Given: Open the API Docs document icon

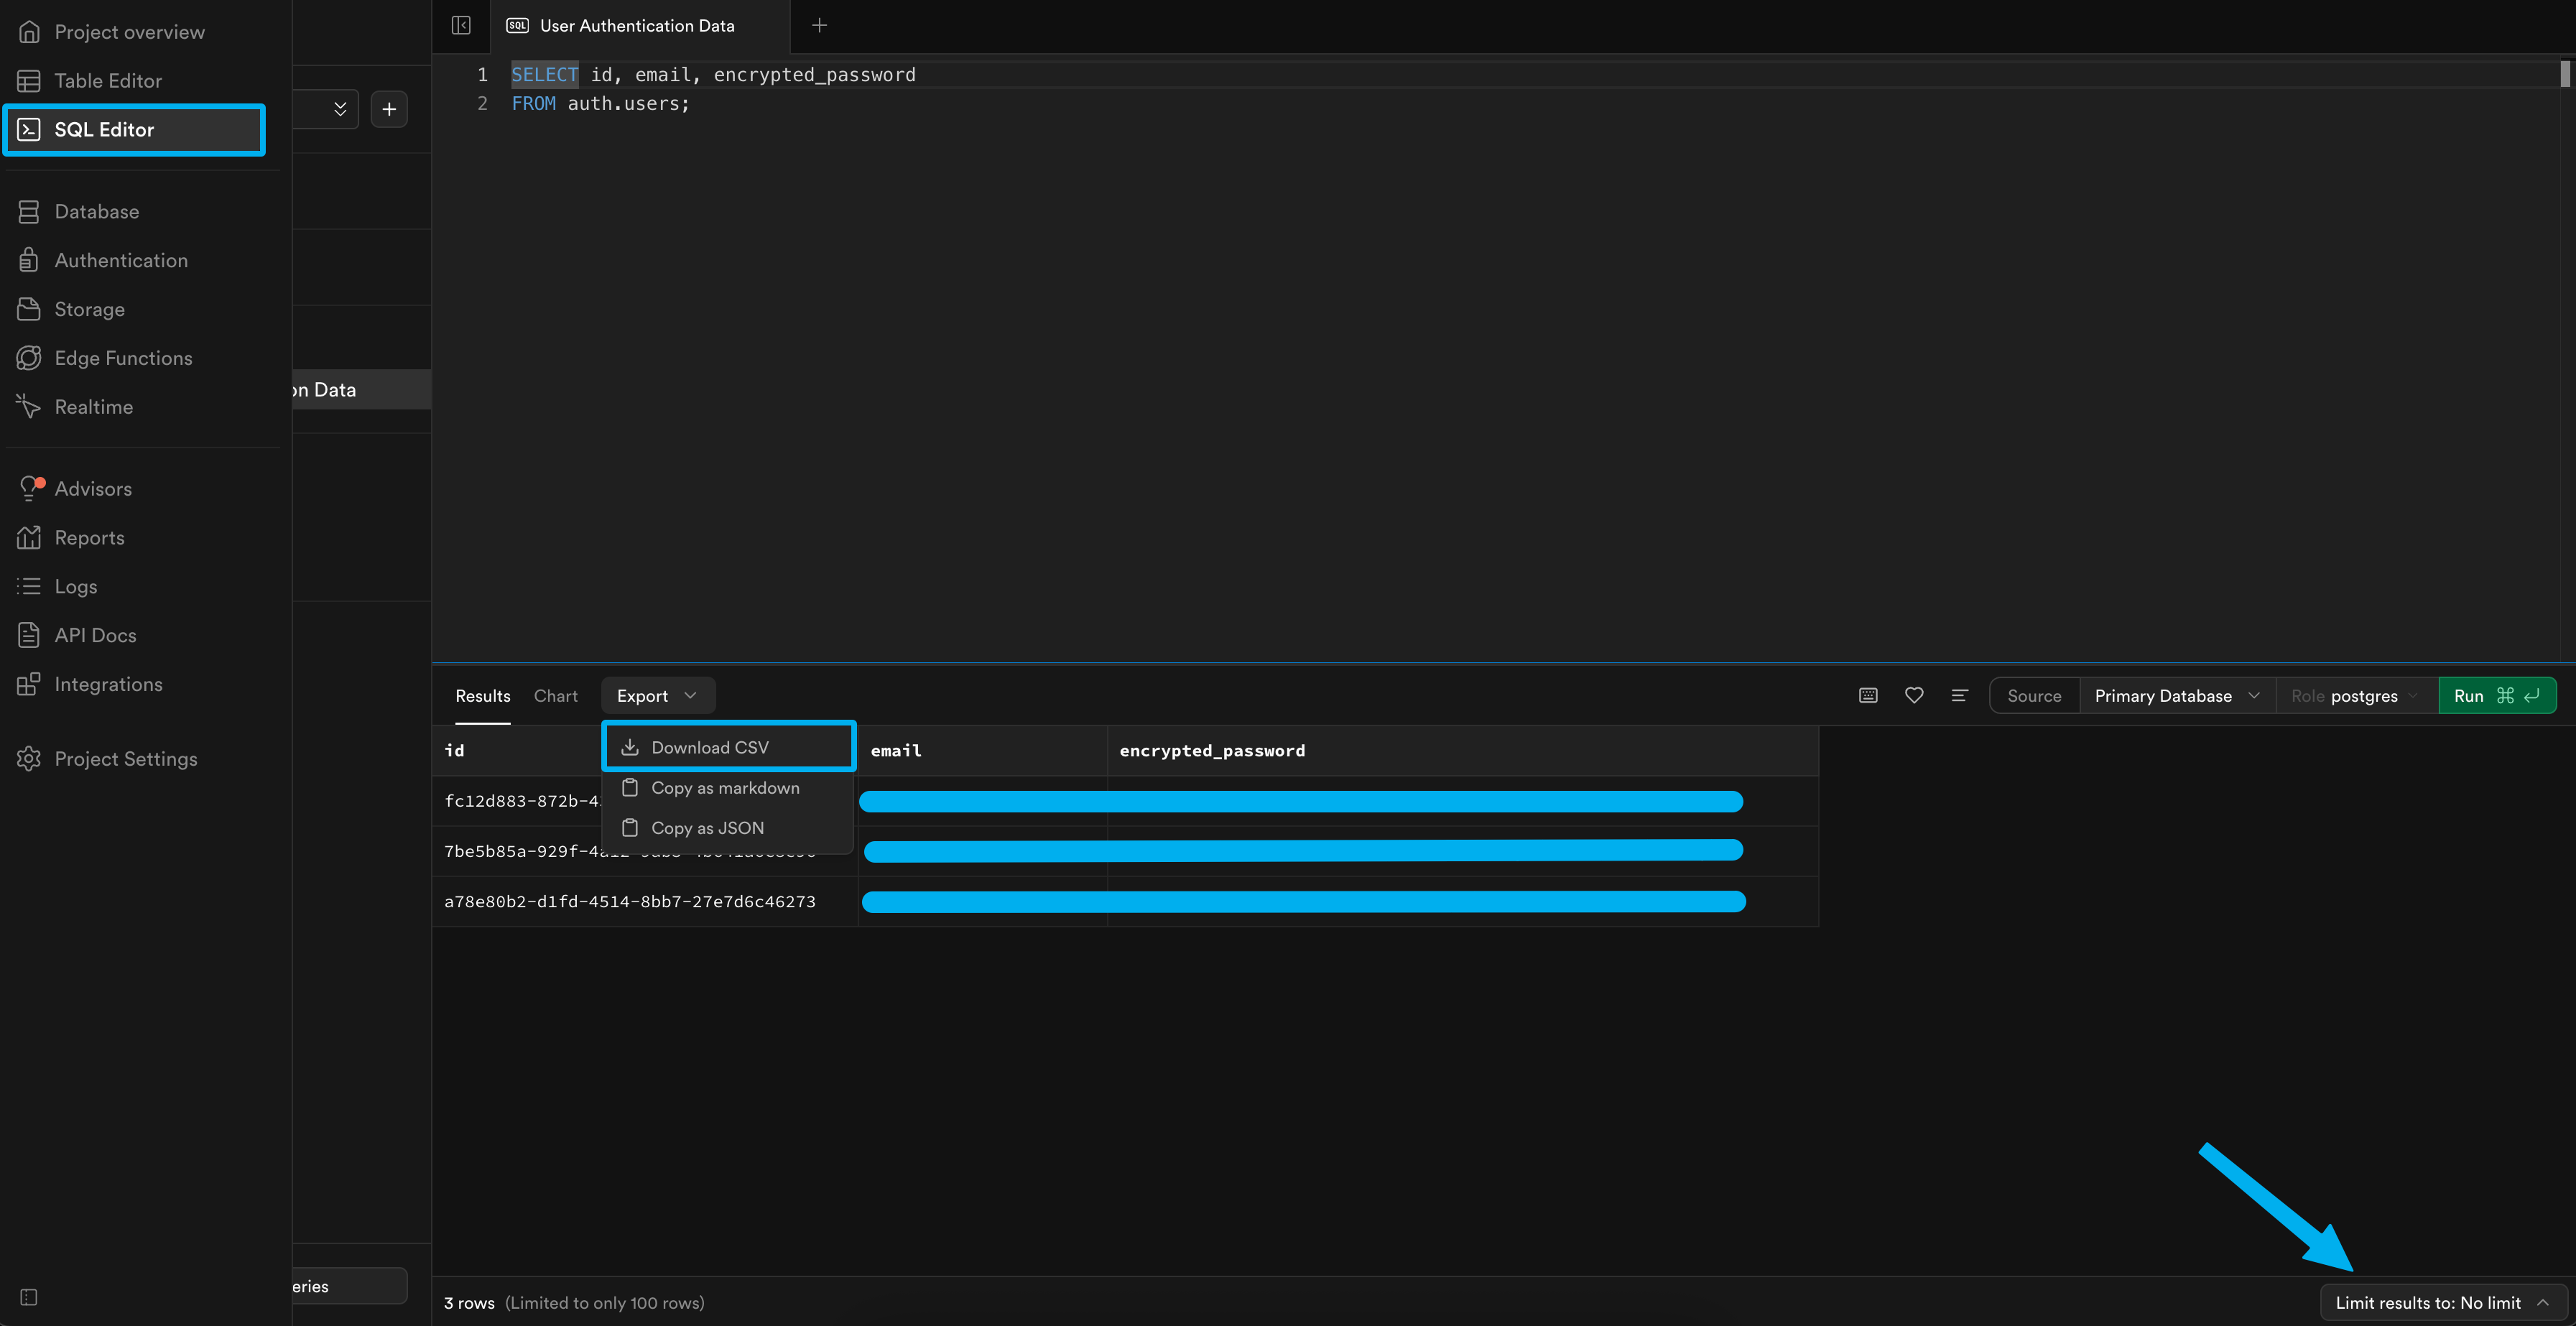Looking at the screenshot, I should click(x=29, y=636).
